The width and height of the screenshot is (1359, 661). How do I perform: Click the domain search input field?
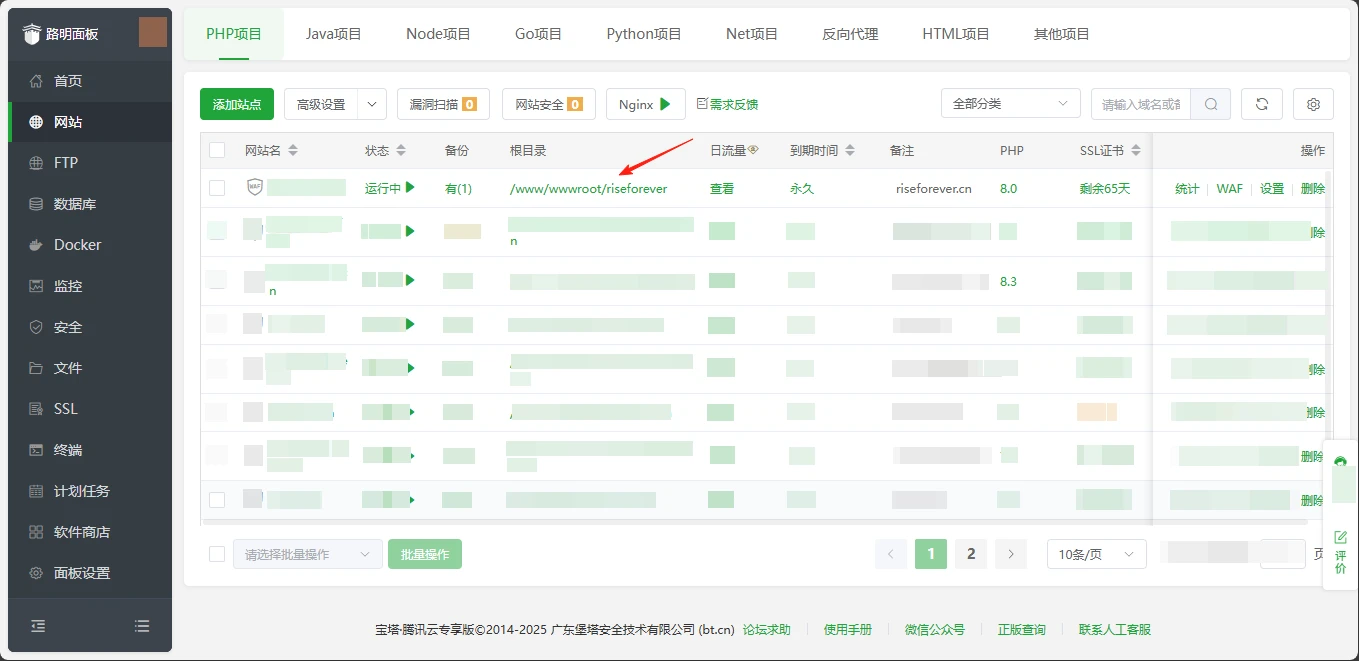pos(1141,104)
